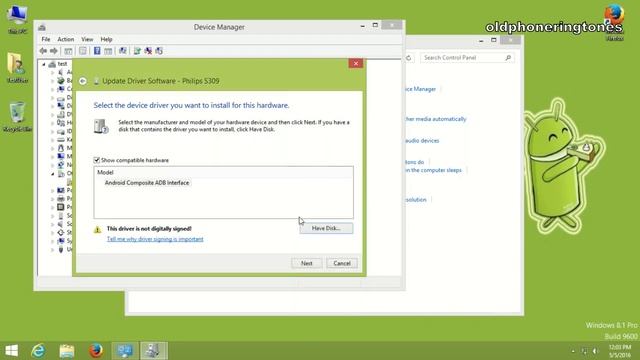Open the Help menu
This screenshot has width=640, height=360.
(106, 39)
